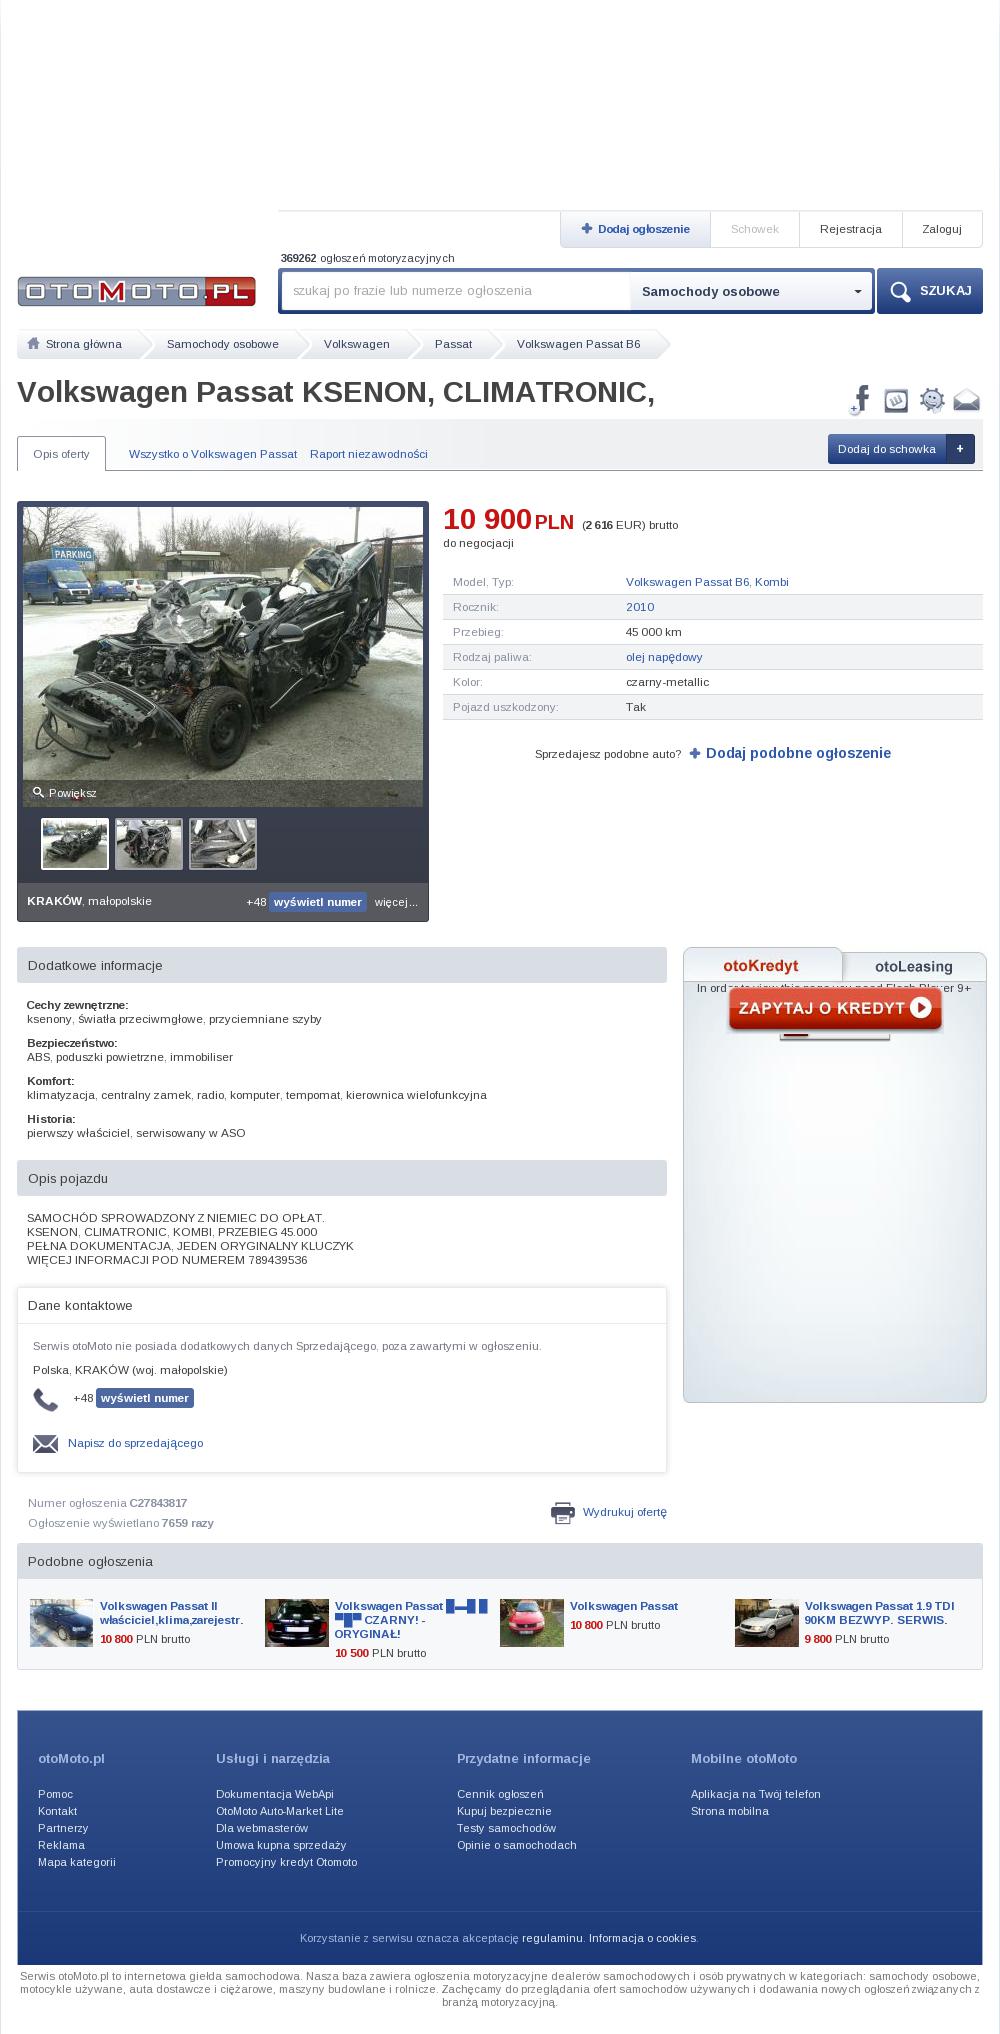The height and width of the screenshot is (2034, 1000).
Task: Select the second car photo thumbnail
Action: 149,844
